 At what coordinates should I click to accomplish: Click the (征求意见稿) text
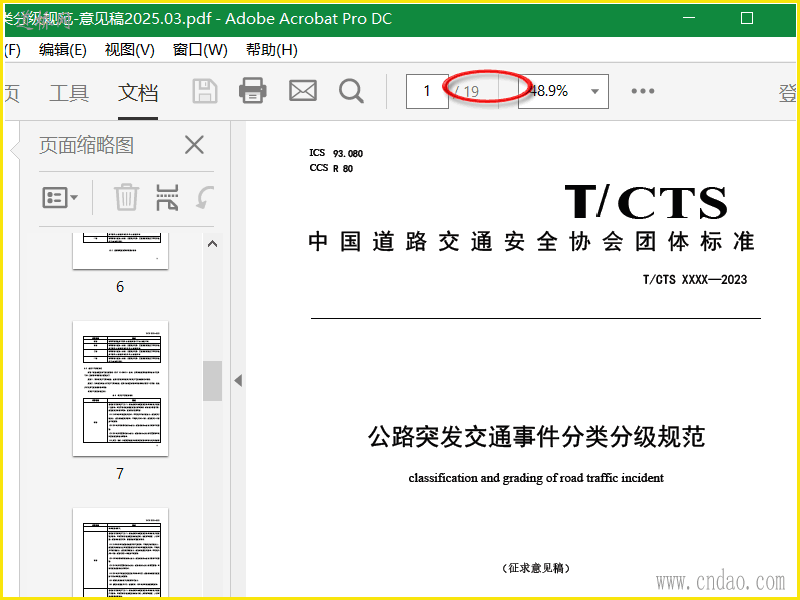coord(536,568)
